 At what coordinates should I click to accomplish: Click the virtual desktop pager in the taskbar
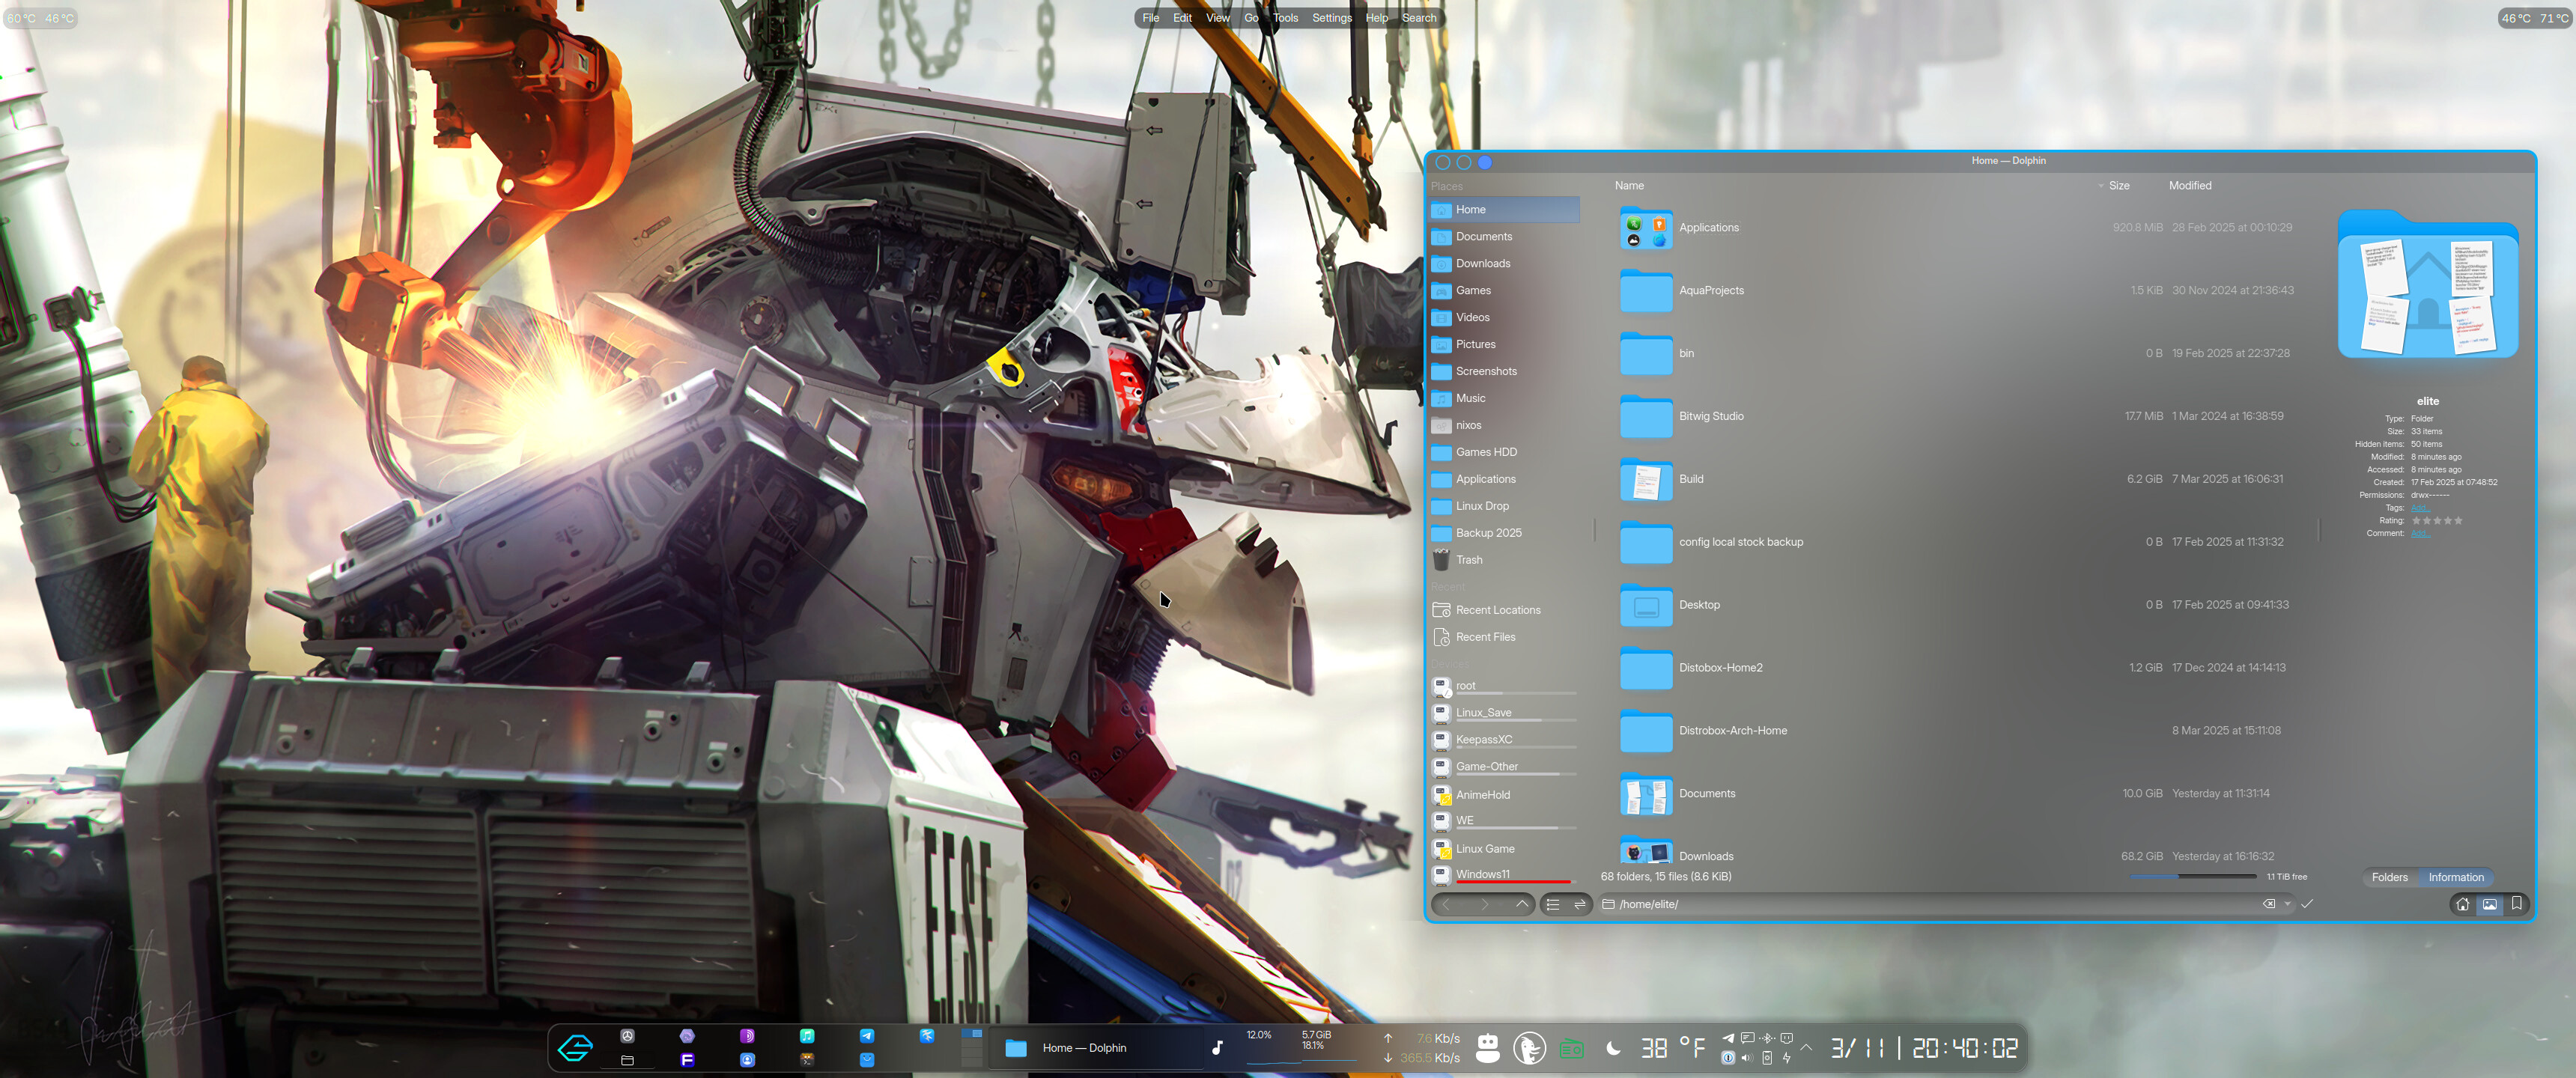(x=971, y=1047)
